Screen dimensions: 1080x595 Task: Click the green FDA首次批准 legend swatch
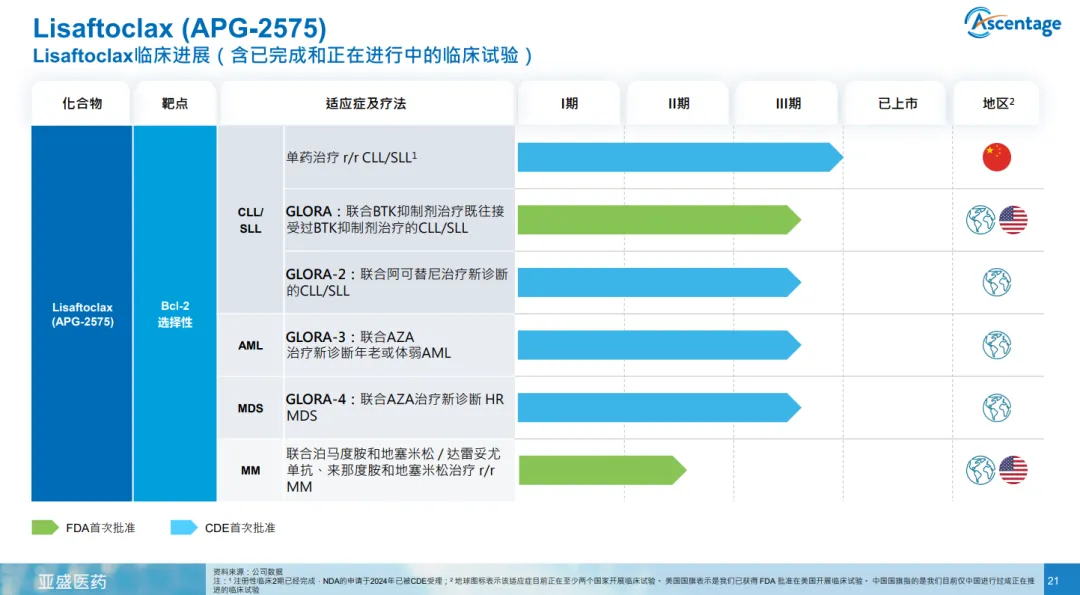[x=45, y=528]
